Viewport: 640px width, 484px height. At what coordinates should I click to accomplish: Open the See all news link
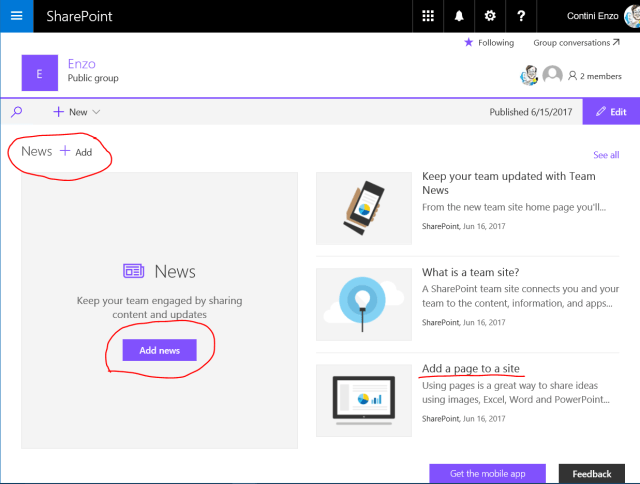(606, 155)
